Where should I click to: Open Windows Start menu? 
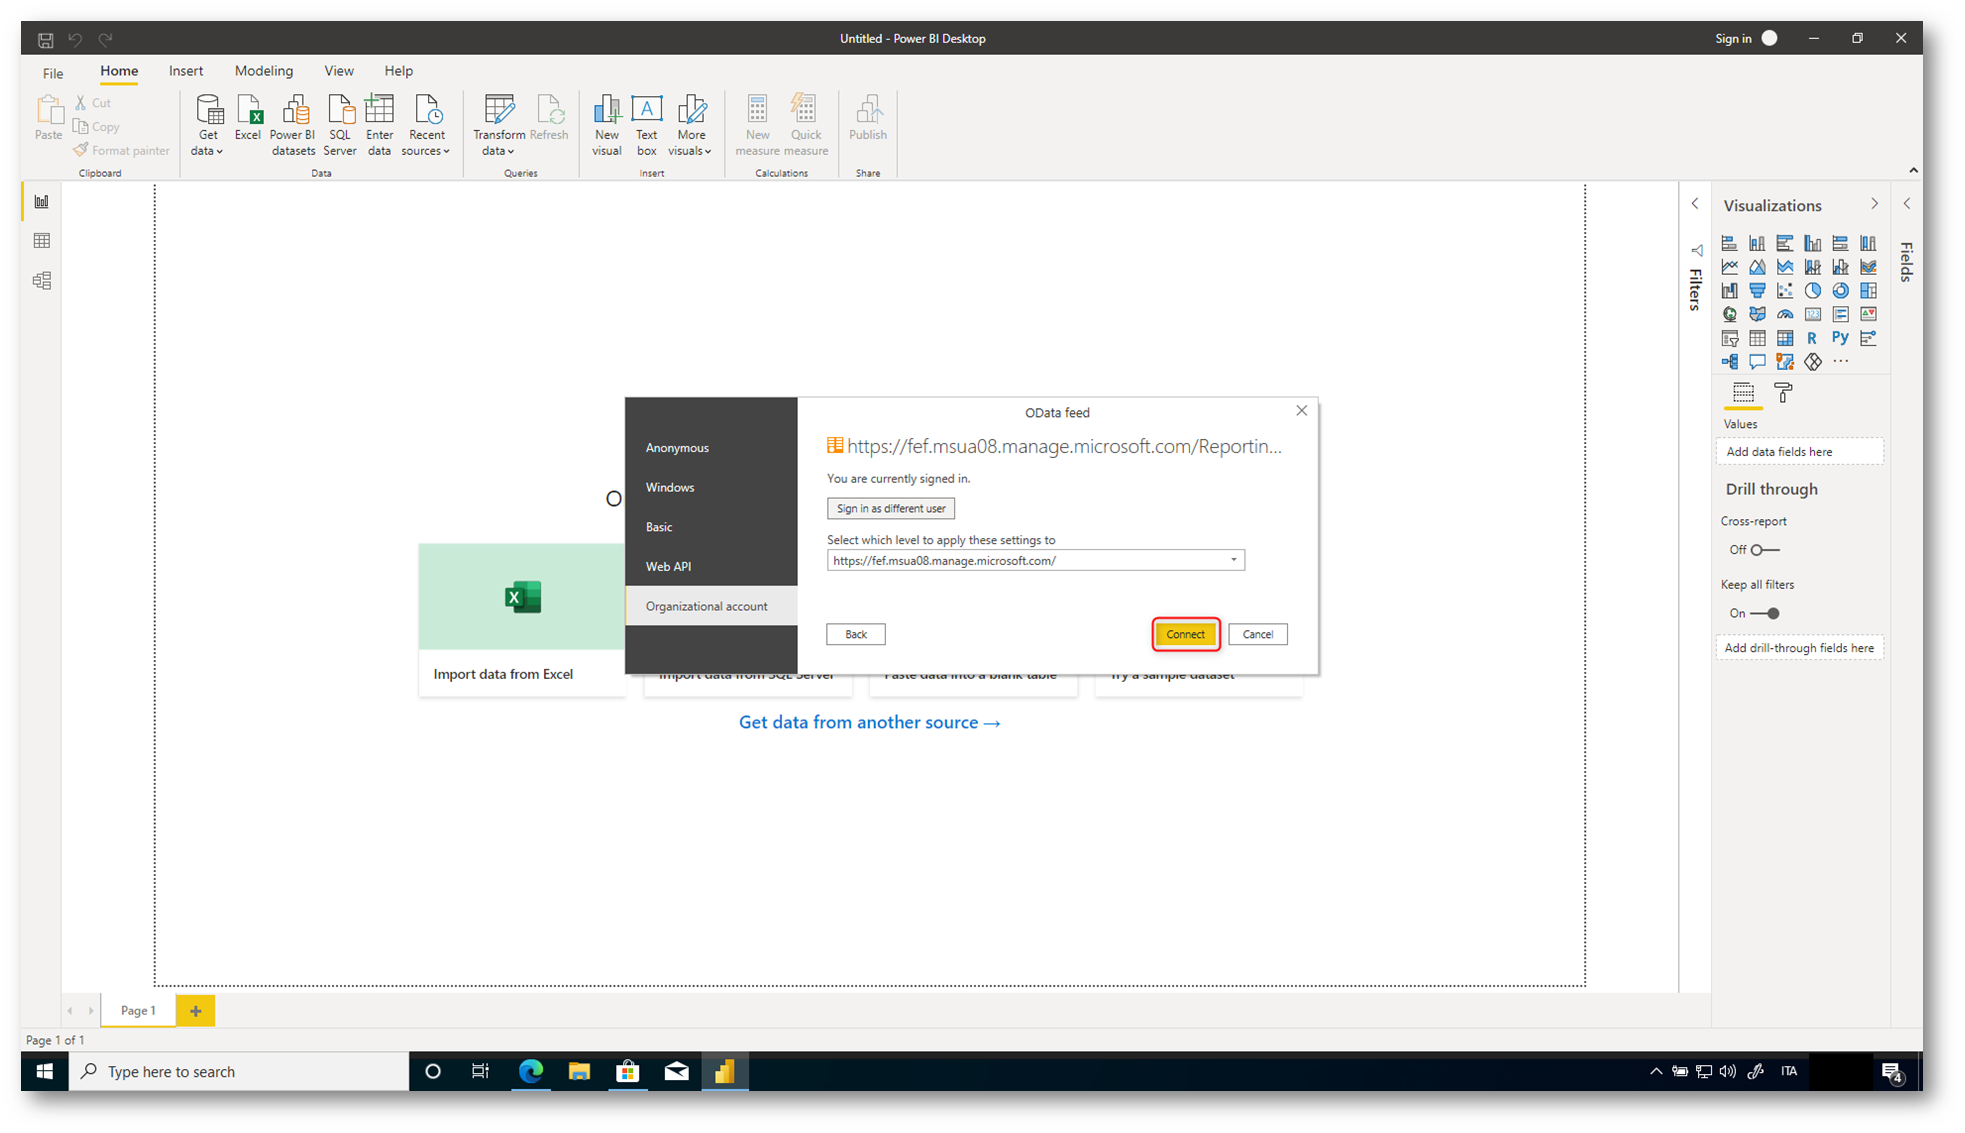click(x=44, y=1071)
